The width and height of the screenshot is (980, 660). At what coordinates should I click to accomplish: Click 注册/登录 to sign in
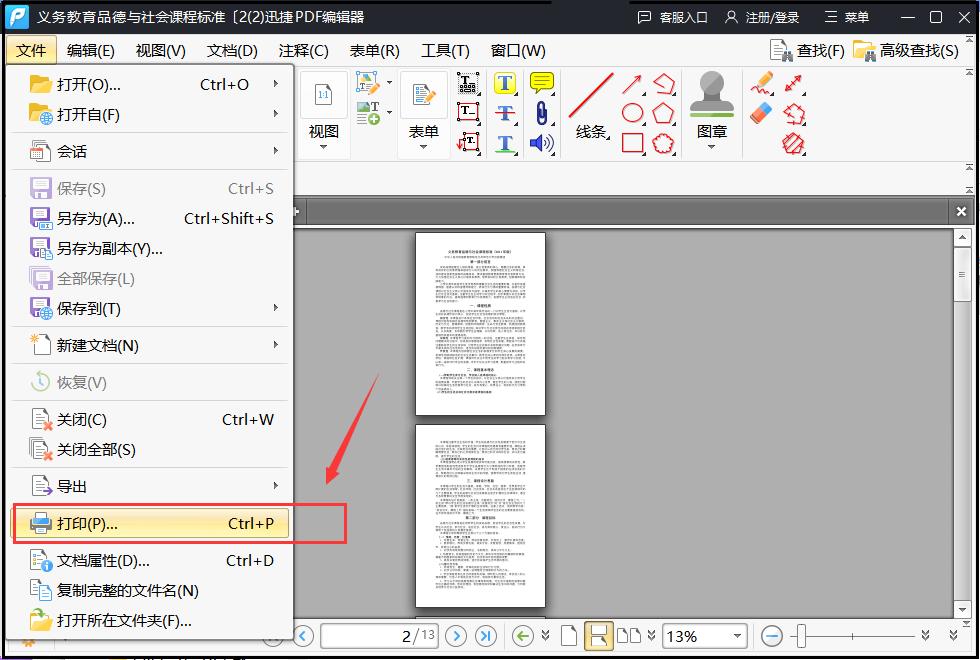click(x=772, y=16)
